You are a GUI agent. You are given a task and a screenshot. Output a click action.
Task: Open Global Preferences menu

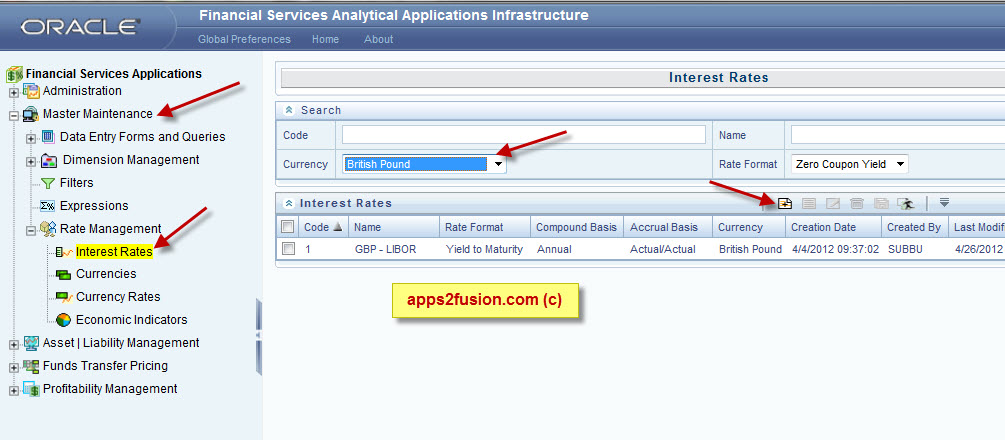click(x=244, y=39)
